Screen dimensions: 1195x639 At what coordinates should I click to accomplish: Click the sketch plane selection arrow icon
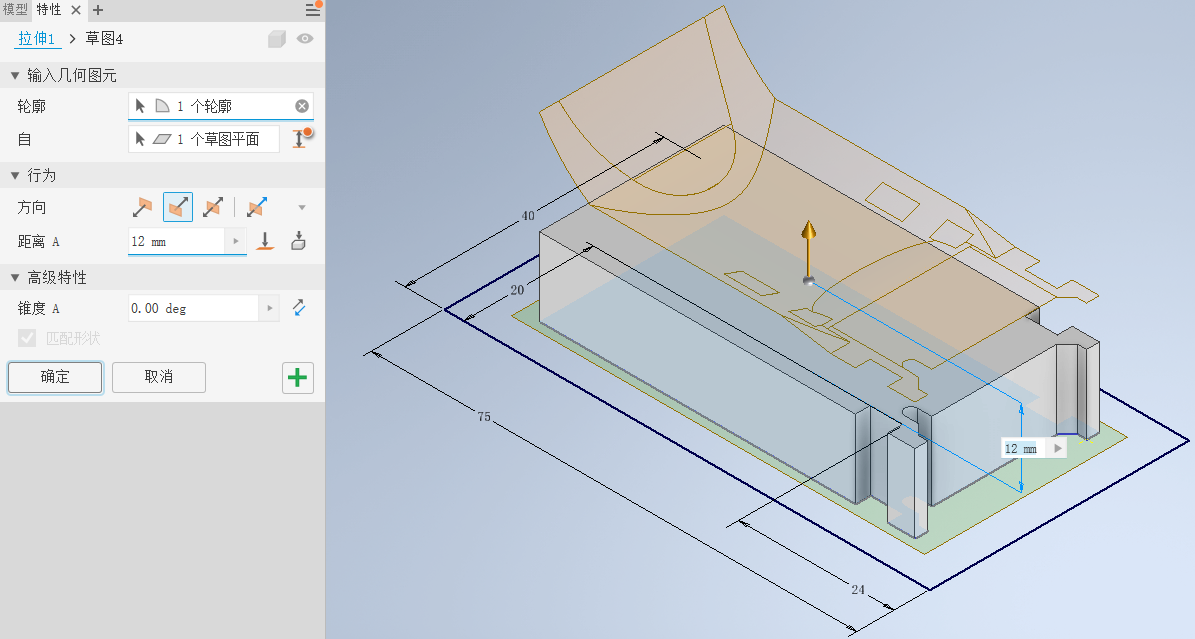[140, 139]
